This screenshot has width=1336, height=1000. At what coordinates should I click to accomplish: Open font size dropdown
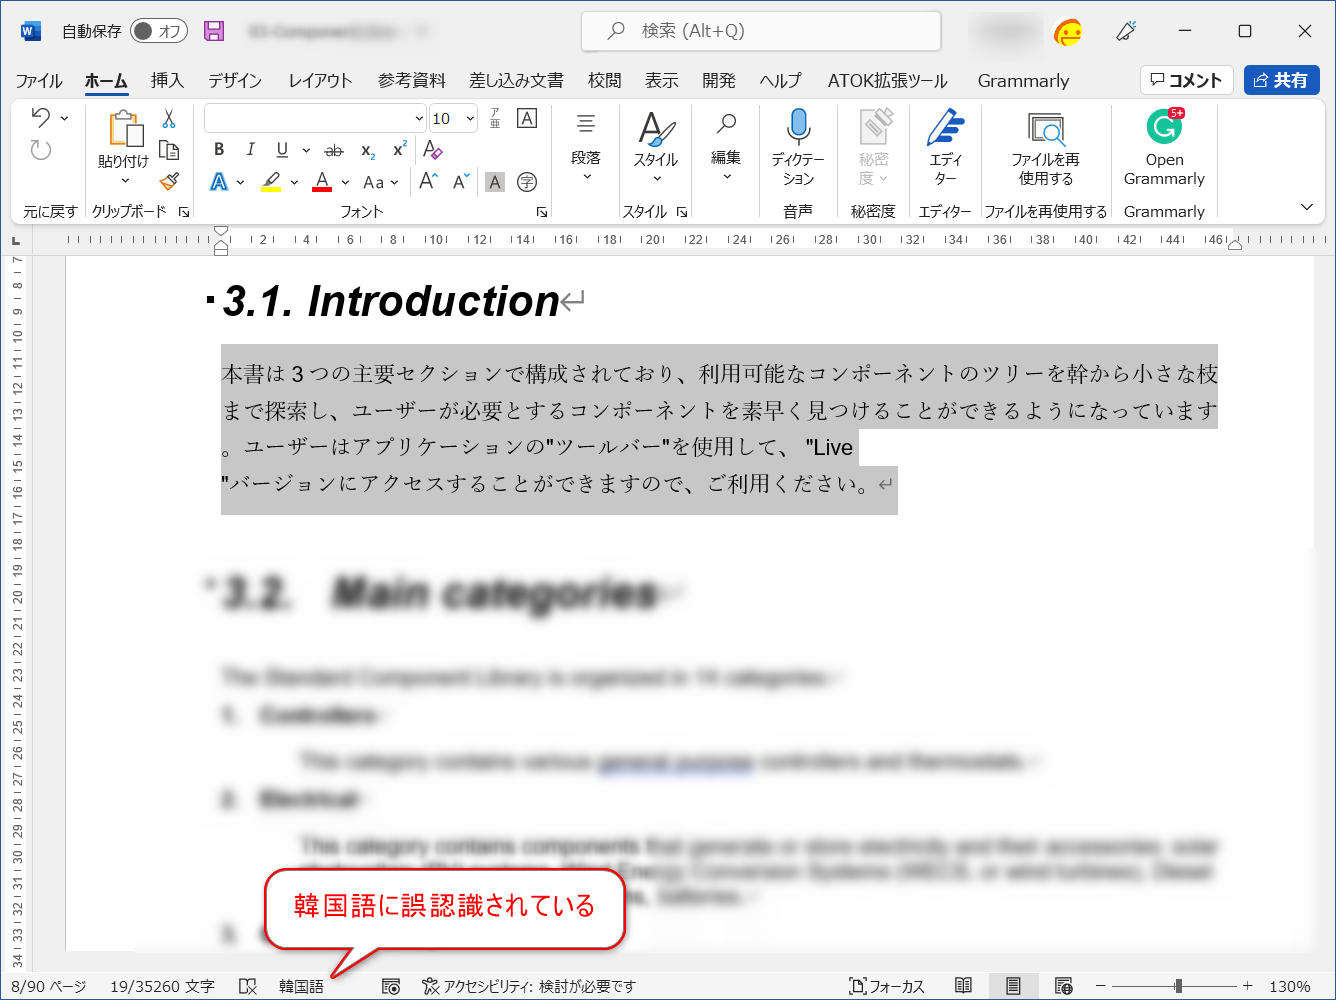point(470,119)
